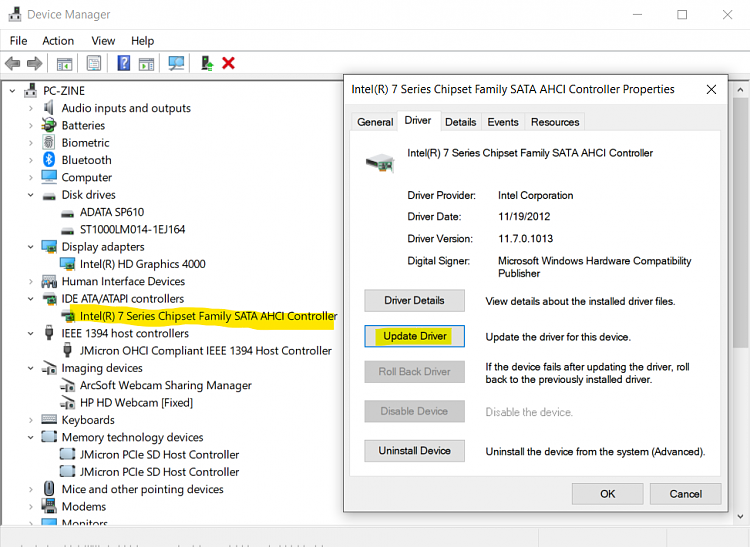Click the Update Driver button
The width and height of the screenshot is (750, 547).
tap(414, 336)
